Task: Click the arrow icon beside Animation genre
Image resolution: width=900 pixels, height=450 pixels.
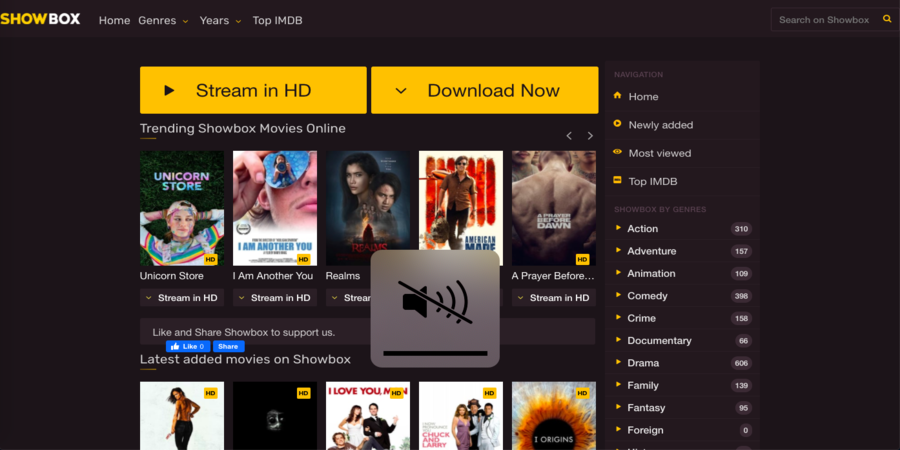Action: coord(618,272)
